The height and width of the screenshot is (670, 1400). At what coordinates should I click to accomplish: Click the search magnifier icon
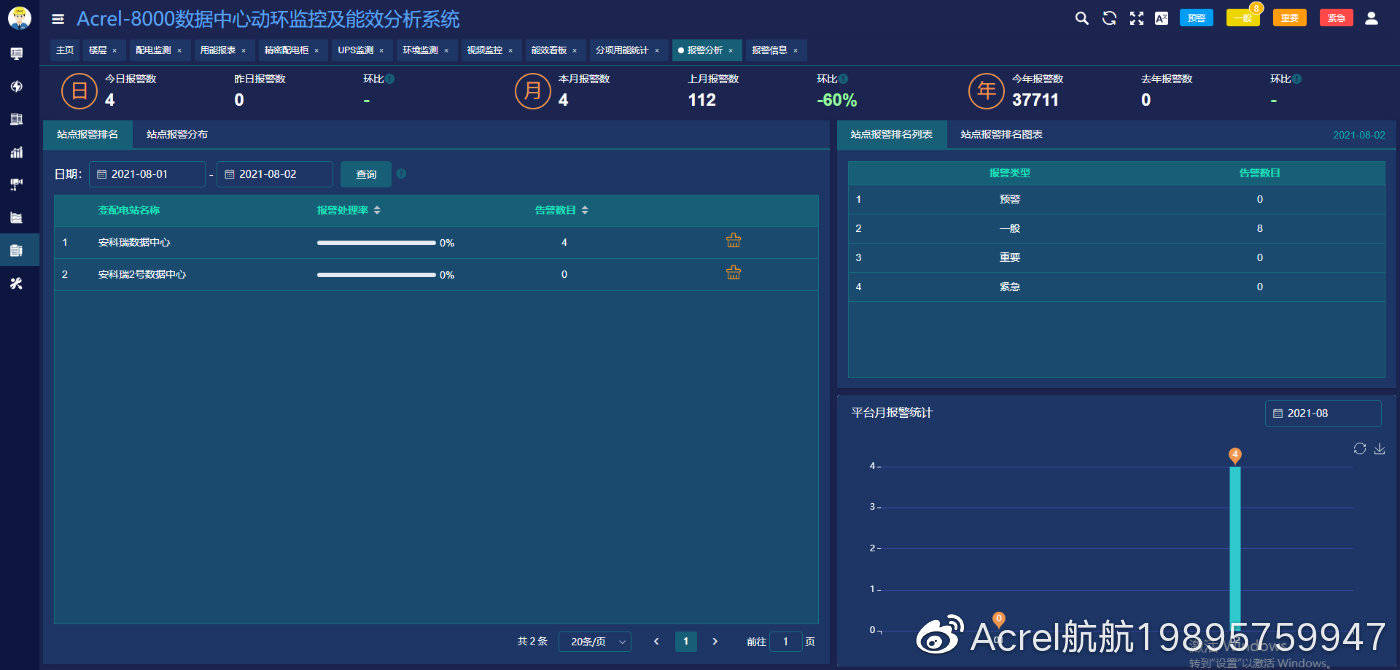point(1082,18)
